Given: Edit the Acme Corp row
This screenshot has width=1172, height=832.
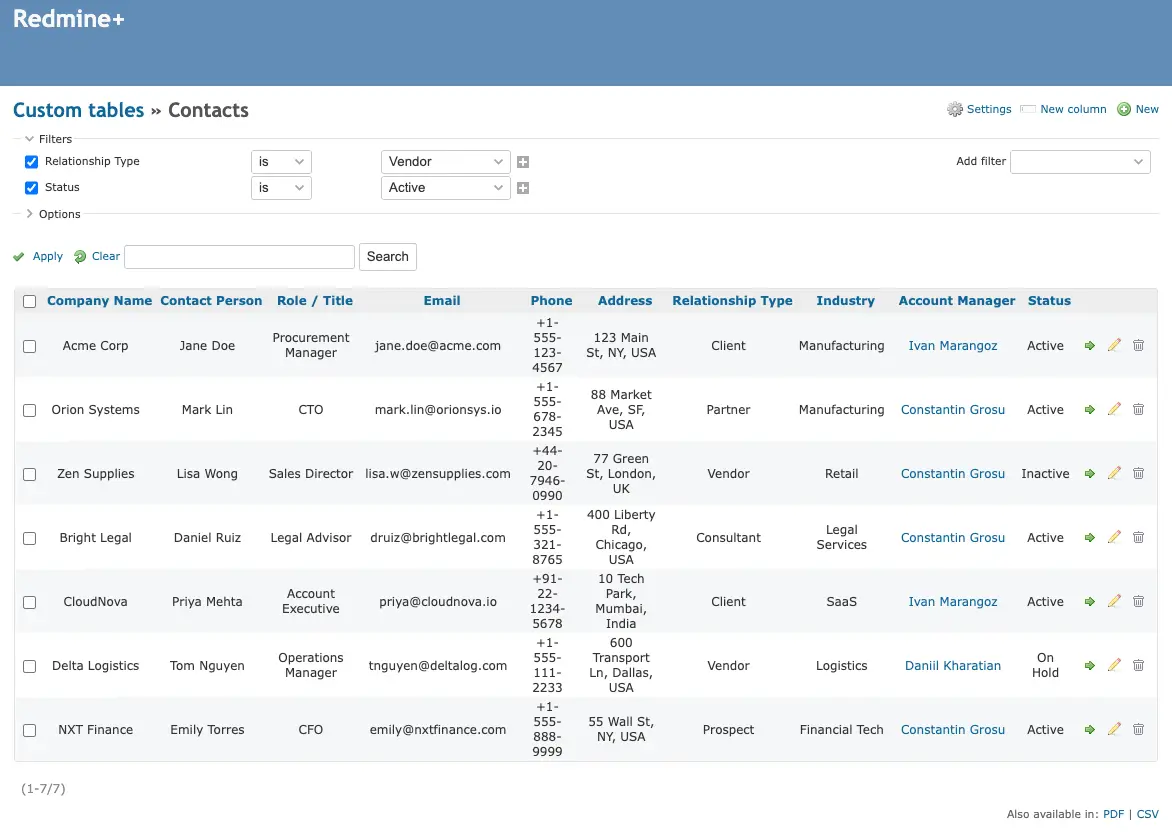Looking at the screenshot, I should coord(1114,345).
